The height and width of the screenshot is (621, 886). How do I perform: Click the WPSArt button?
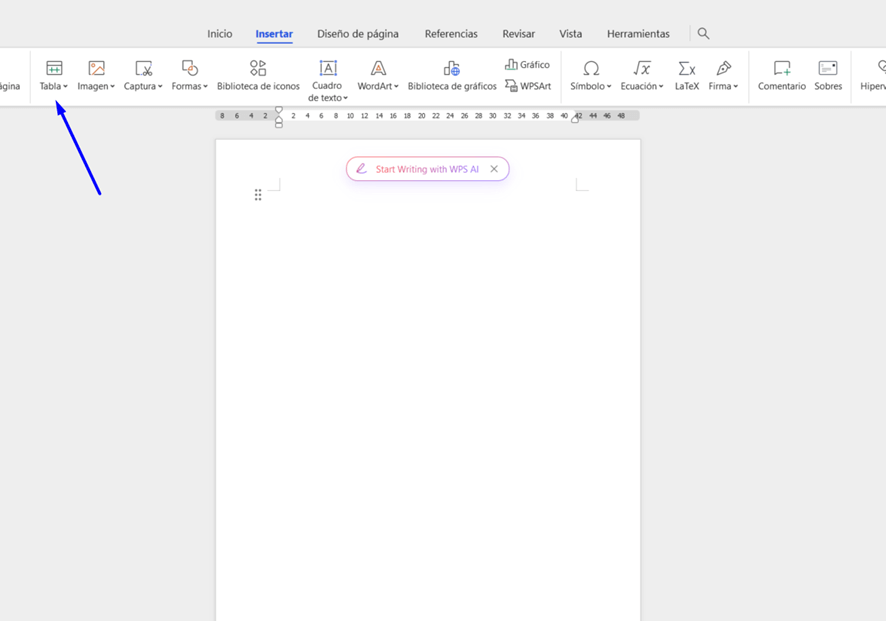pos(527,86)
